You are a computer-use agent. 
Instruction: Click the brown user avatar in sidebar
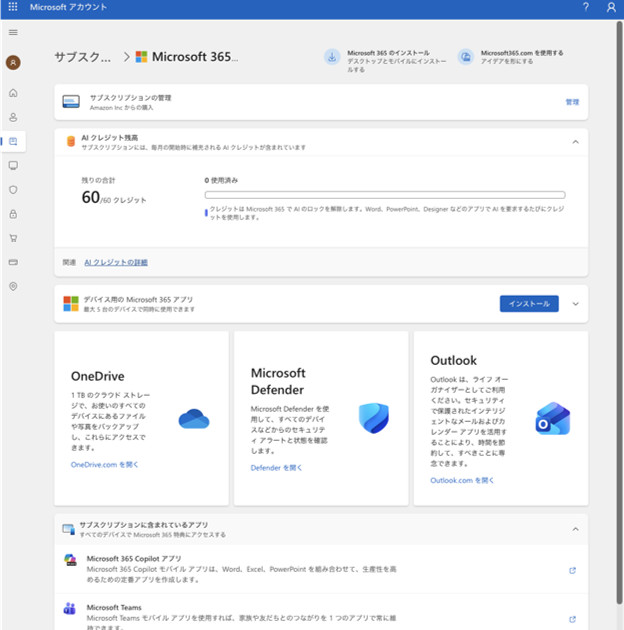13,63
